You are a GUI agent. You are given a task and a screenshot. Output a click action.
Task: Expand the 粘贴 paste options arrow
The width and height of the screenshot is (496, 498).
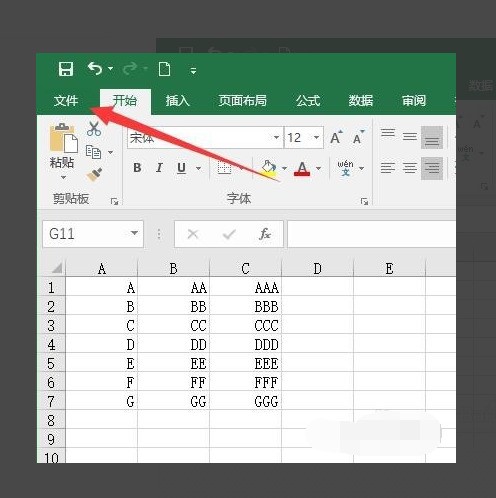(x=63, y=177)
